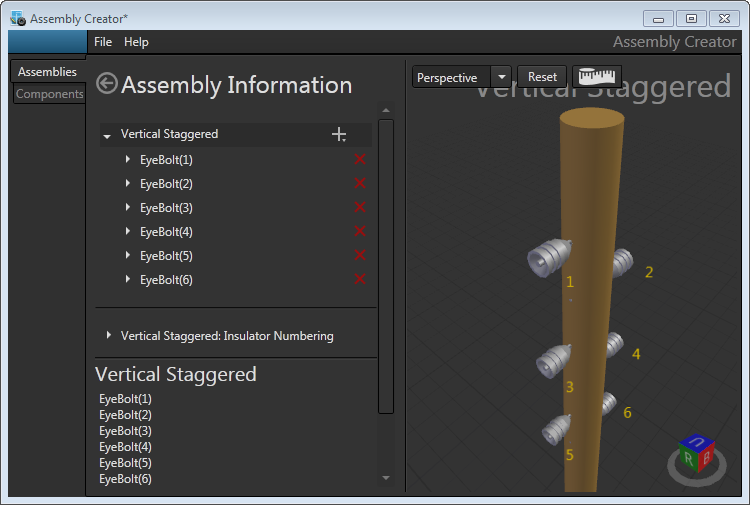Activate the ruler measurement tool

coord(597,77)
